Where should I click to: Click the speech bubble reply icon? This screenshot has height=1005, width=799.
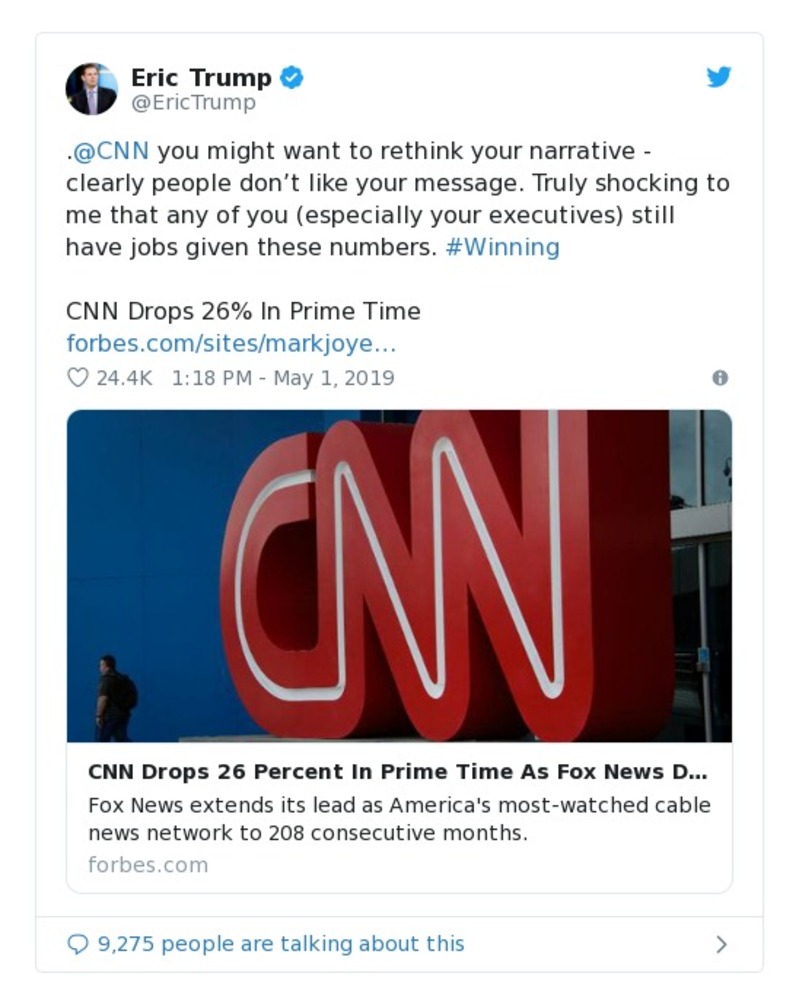[77, 944]
